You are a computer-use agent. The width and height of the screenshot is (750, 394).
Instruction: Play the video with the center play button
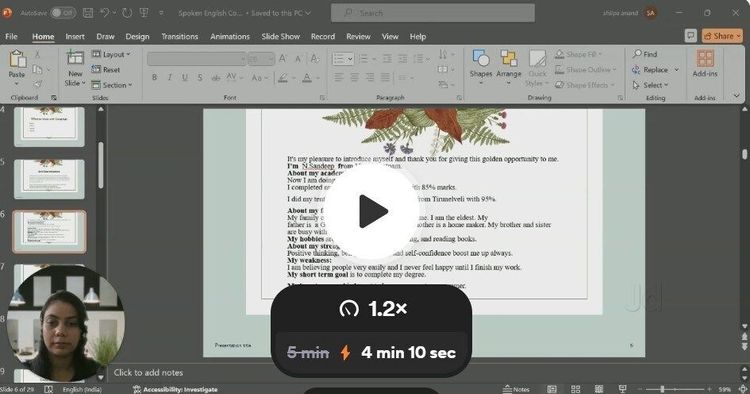372,211
